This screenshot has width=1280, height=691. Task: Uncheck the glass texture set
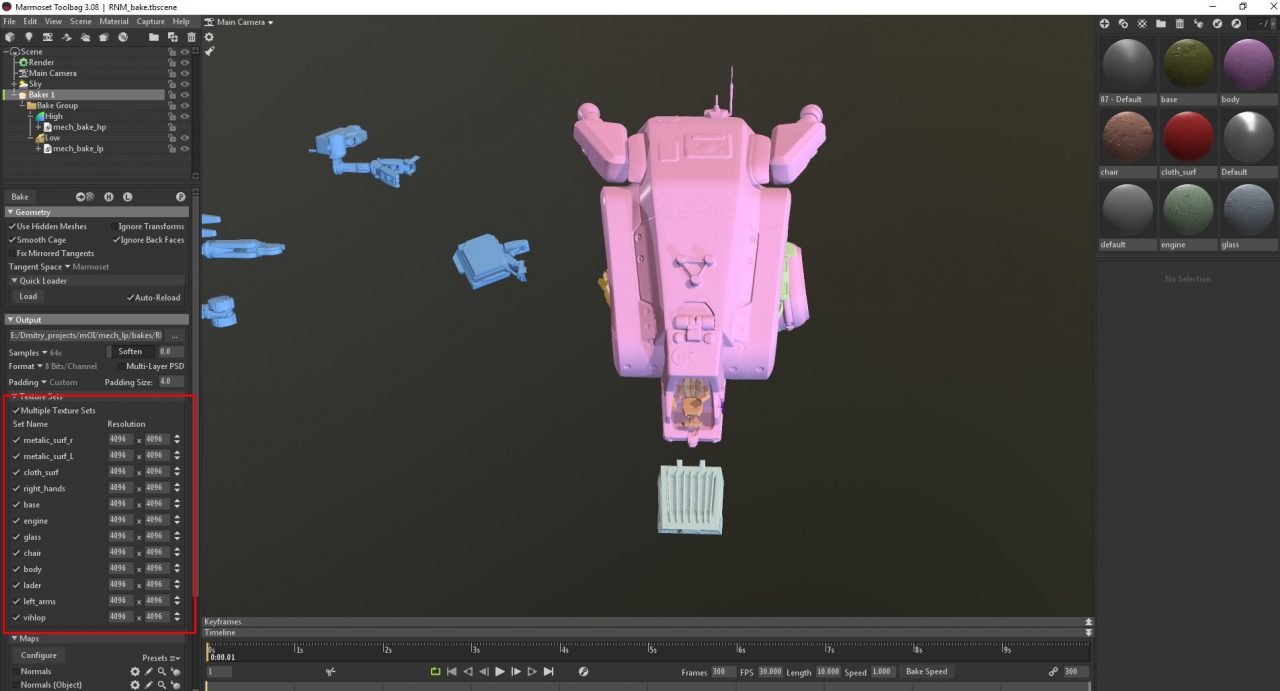(14, 536)
